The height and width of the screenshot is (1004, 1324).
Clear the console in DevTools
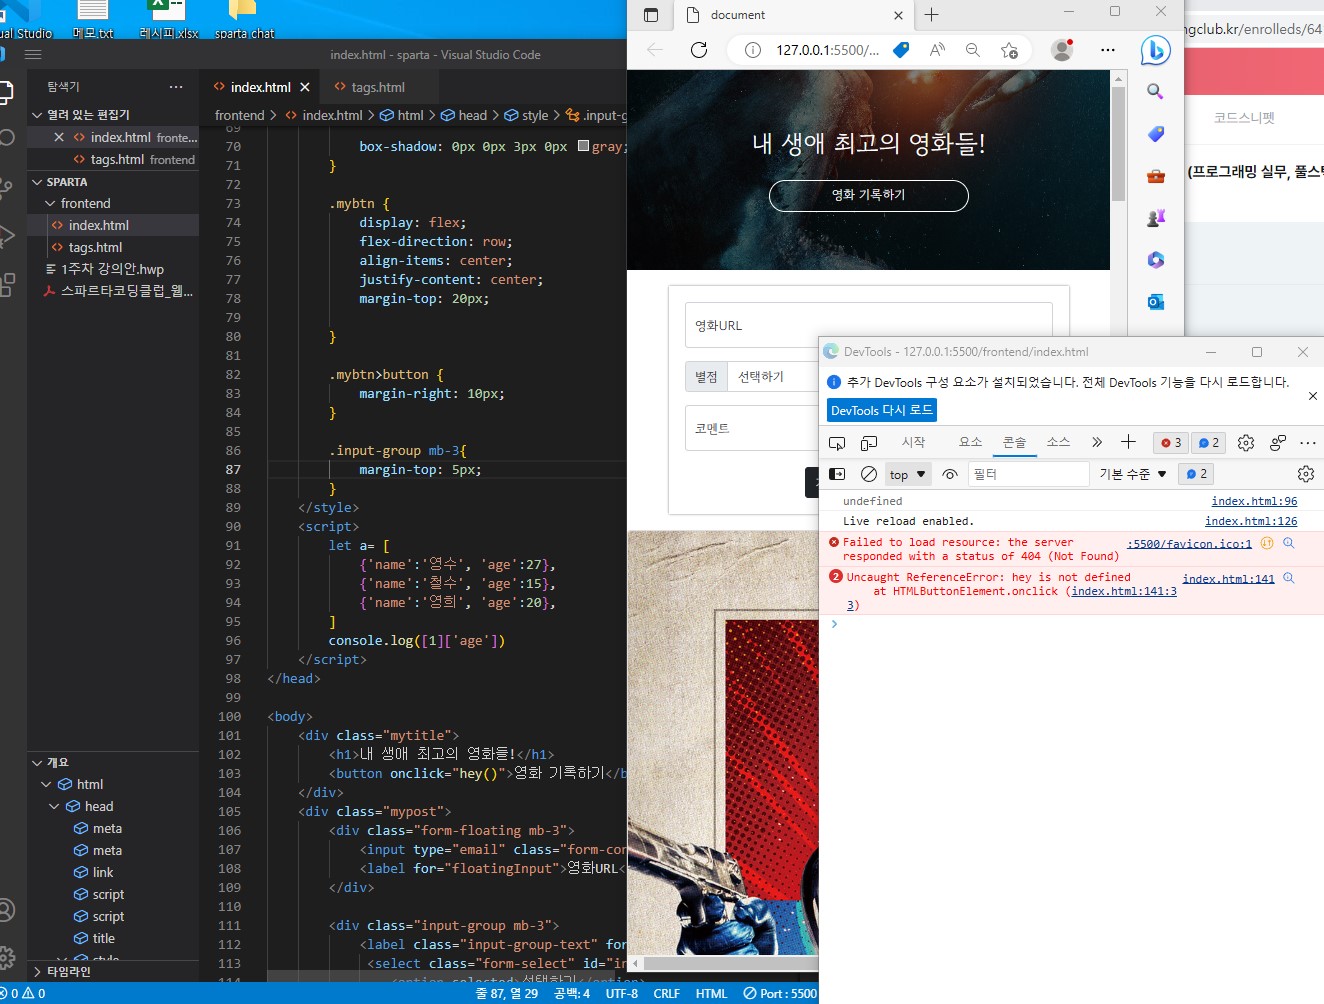pos(869,474)
